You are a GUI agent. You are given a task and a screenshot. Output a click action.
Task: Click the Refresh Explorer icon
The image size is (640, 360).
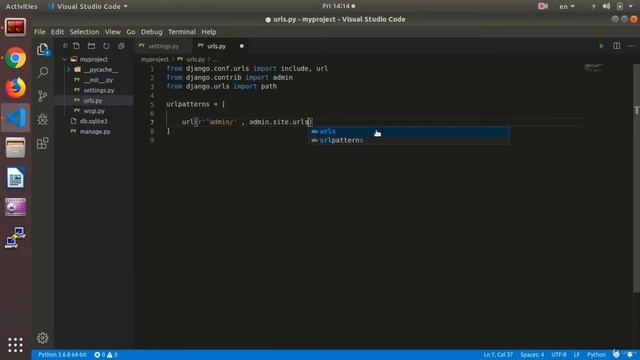[106, 46]
